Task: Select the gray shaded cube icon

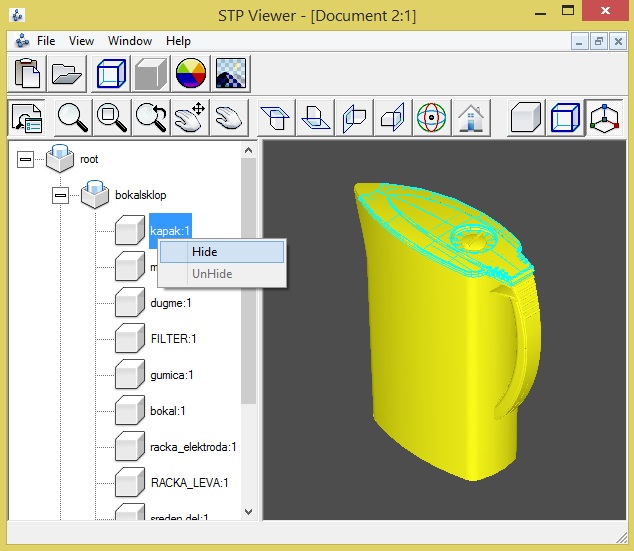Action: tap(151, 74)
